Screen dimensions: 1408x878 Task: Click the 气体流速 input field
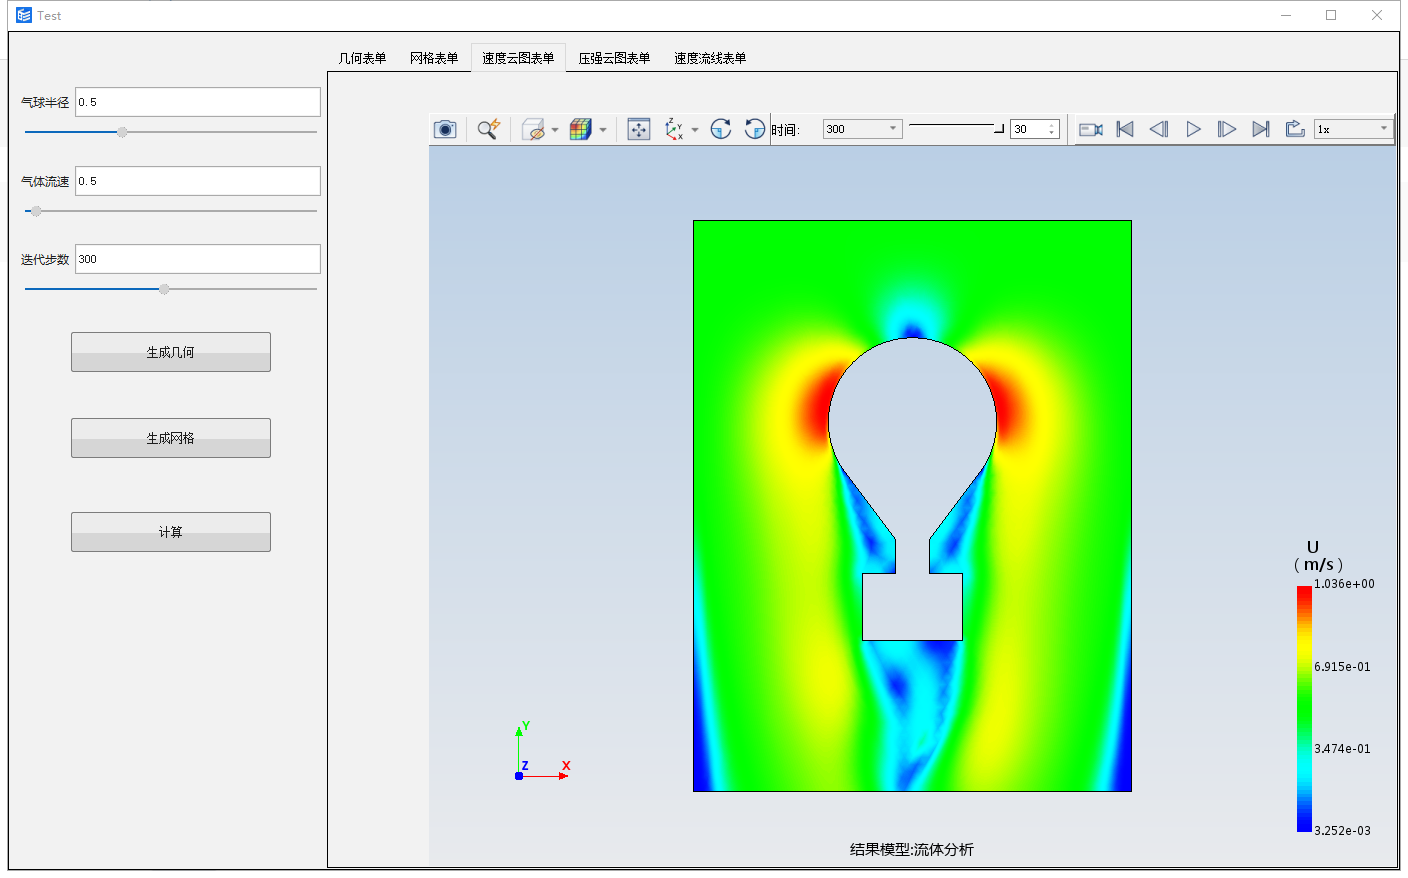point(198,181)
